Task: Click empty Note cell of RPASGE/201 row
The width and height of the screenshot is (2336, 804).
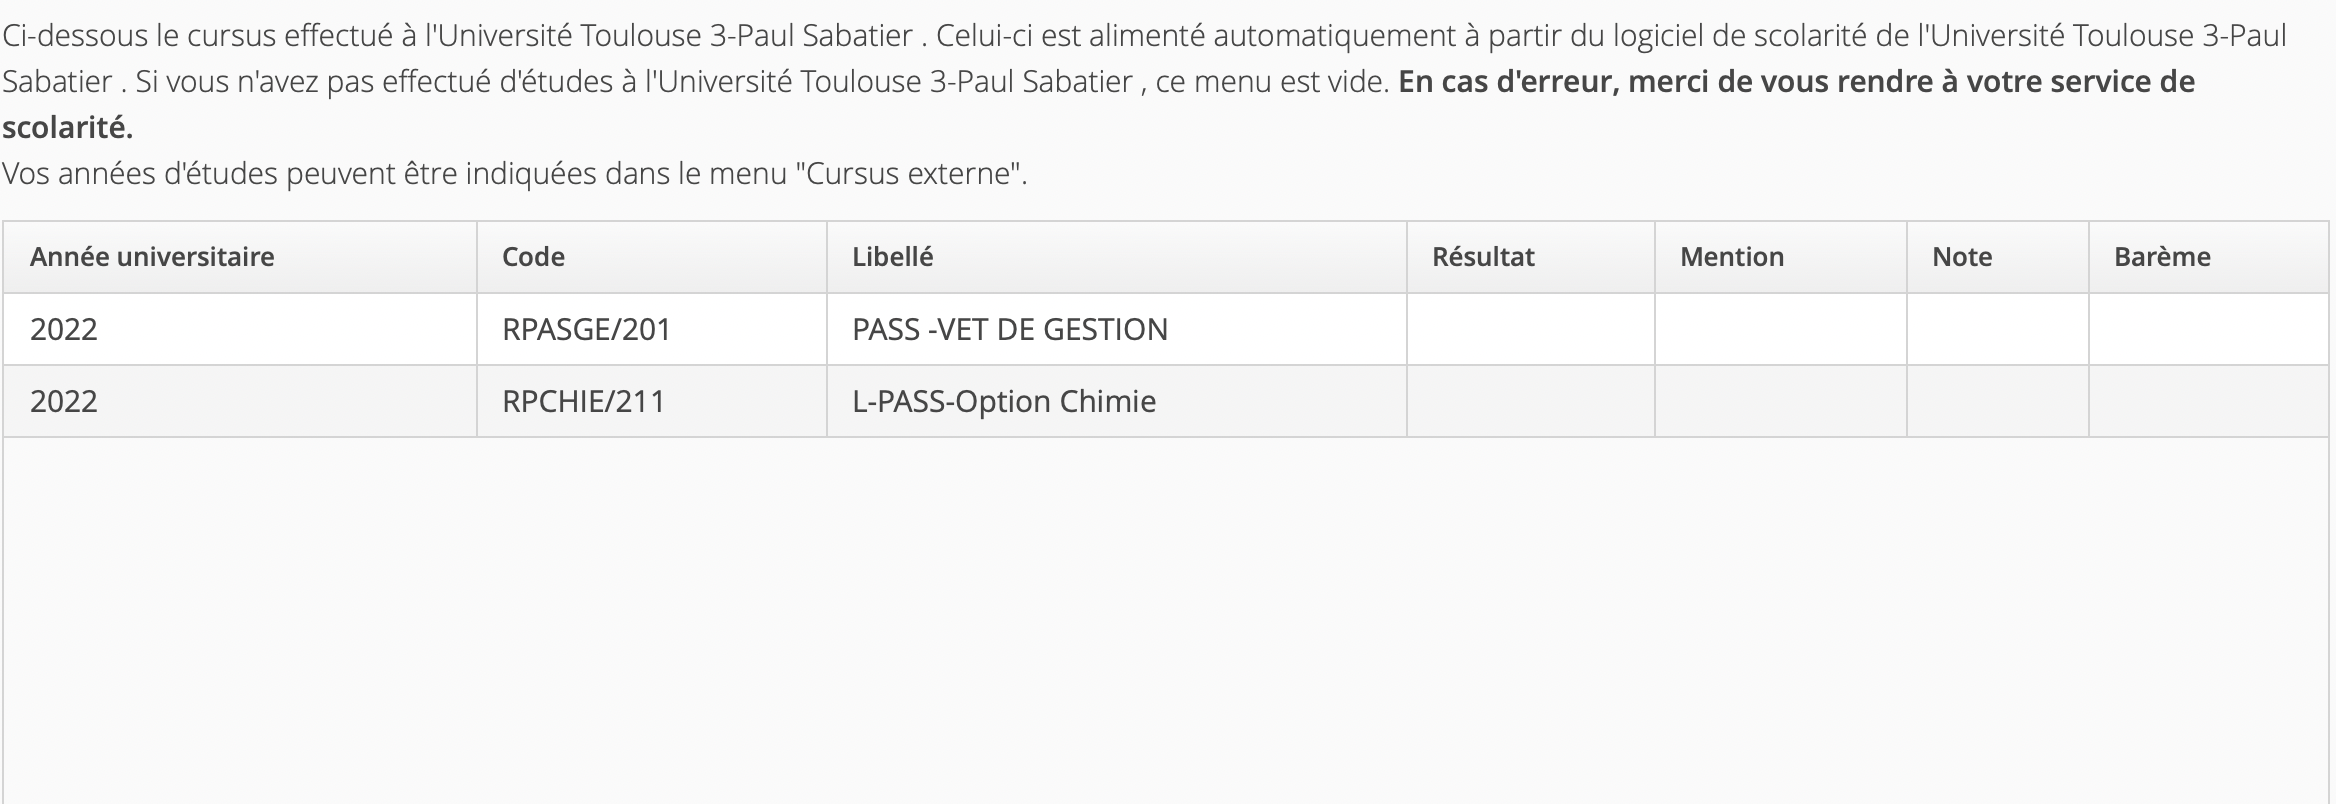Action: pyautogui.click(x=1997, y=329)
